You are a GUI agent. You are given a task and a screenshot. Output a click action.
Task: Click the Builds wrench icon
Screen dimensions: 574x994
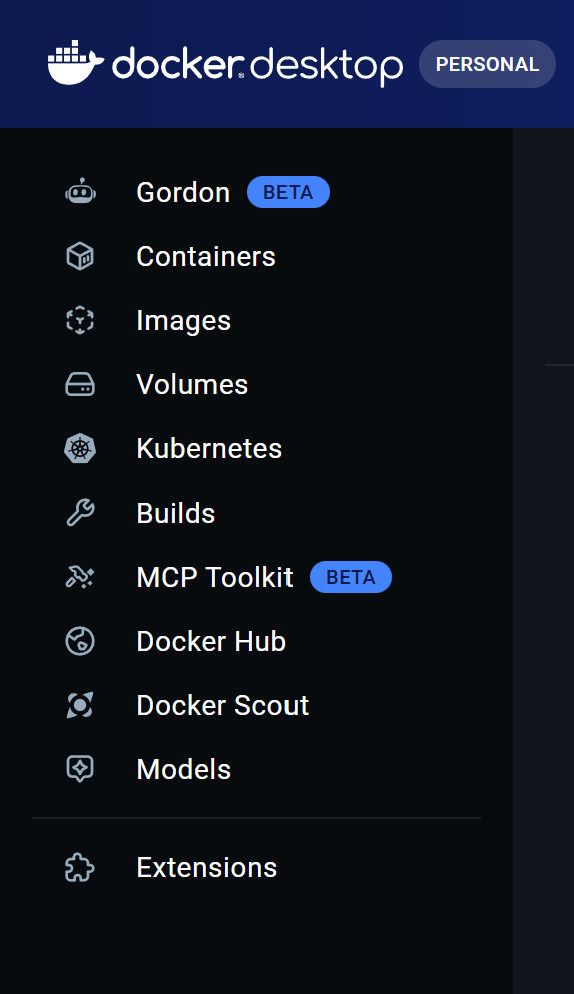point(80,513)
